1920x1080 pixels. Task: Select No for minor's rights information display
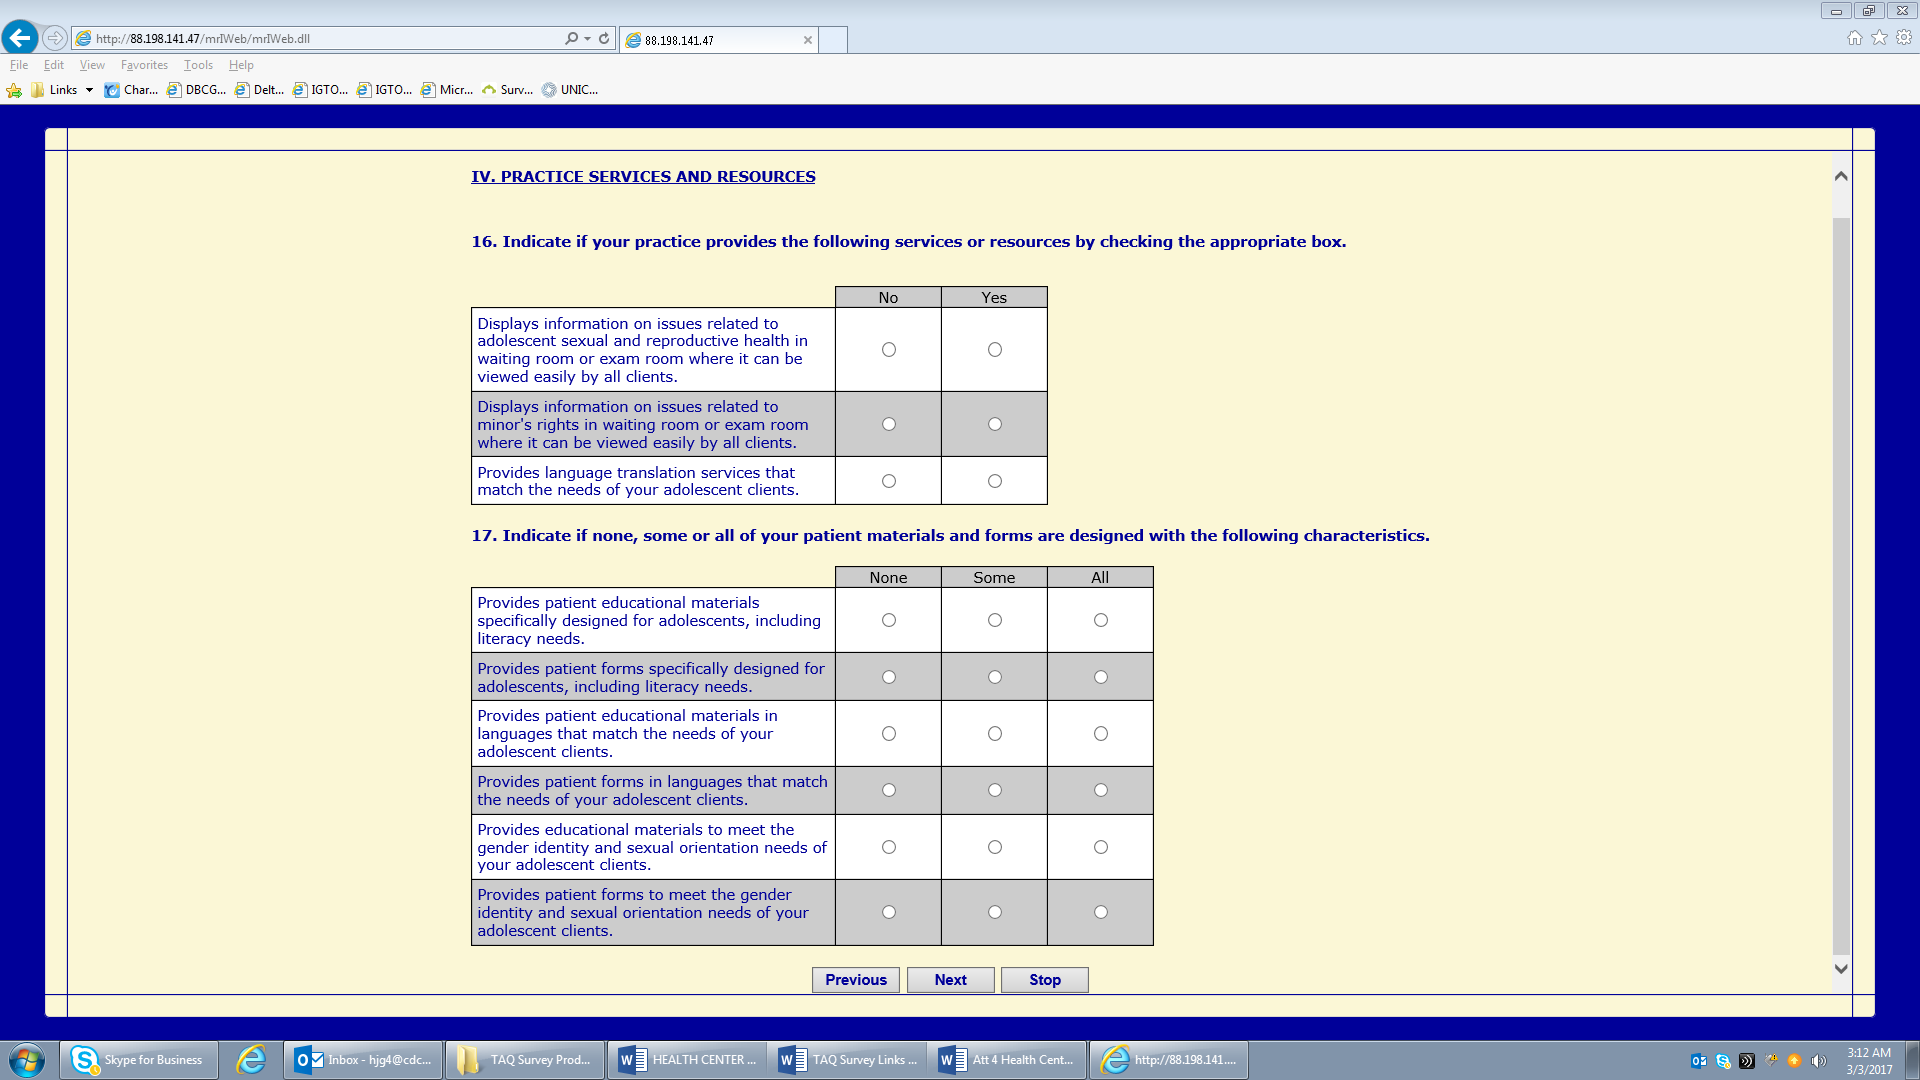tap(888, 424)
